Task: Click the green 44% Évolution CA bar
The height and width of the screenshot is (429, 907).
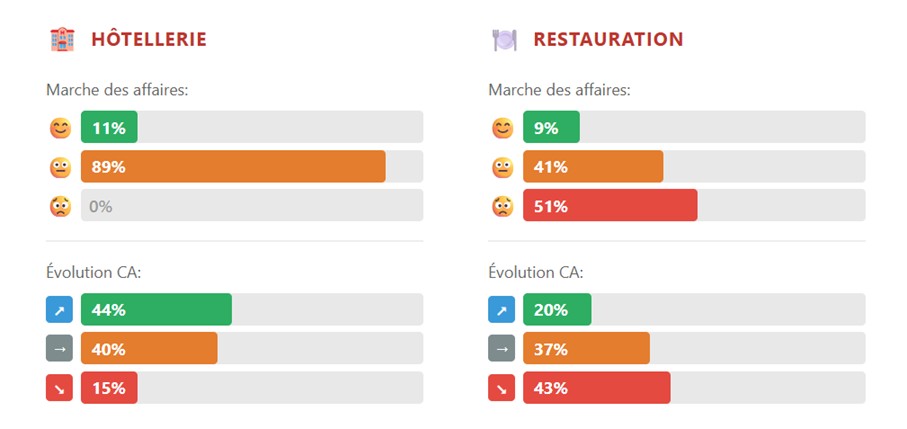Action: [x=156, y=310]
